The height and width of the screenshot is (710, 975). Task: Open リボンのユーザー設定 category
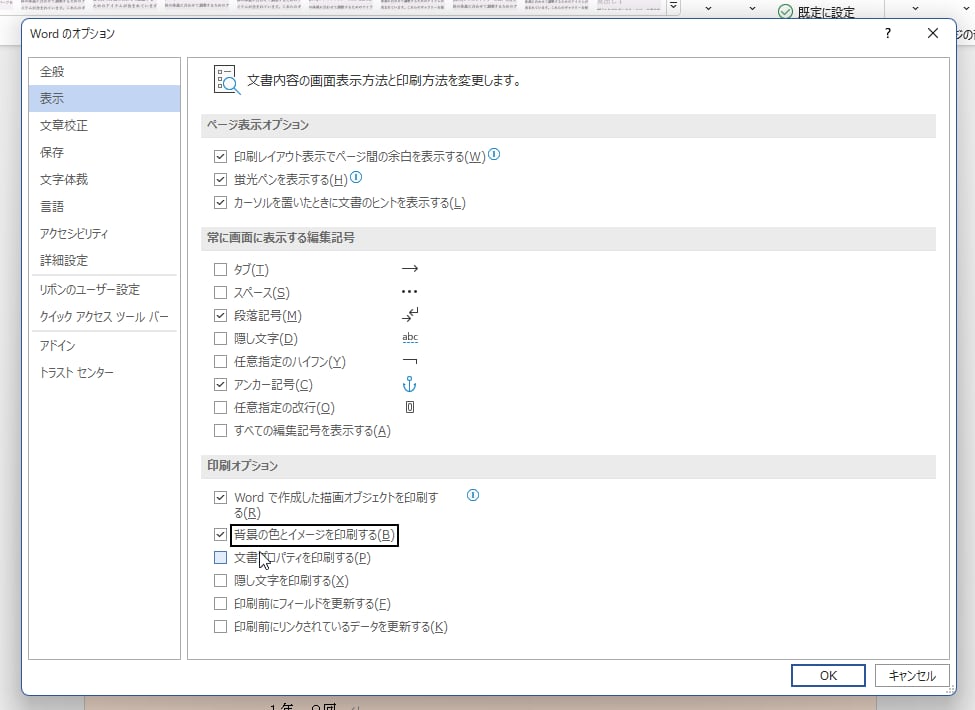[104, 290]
